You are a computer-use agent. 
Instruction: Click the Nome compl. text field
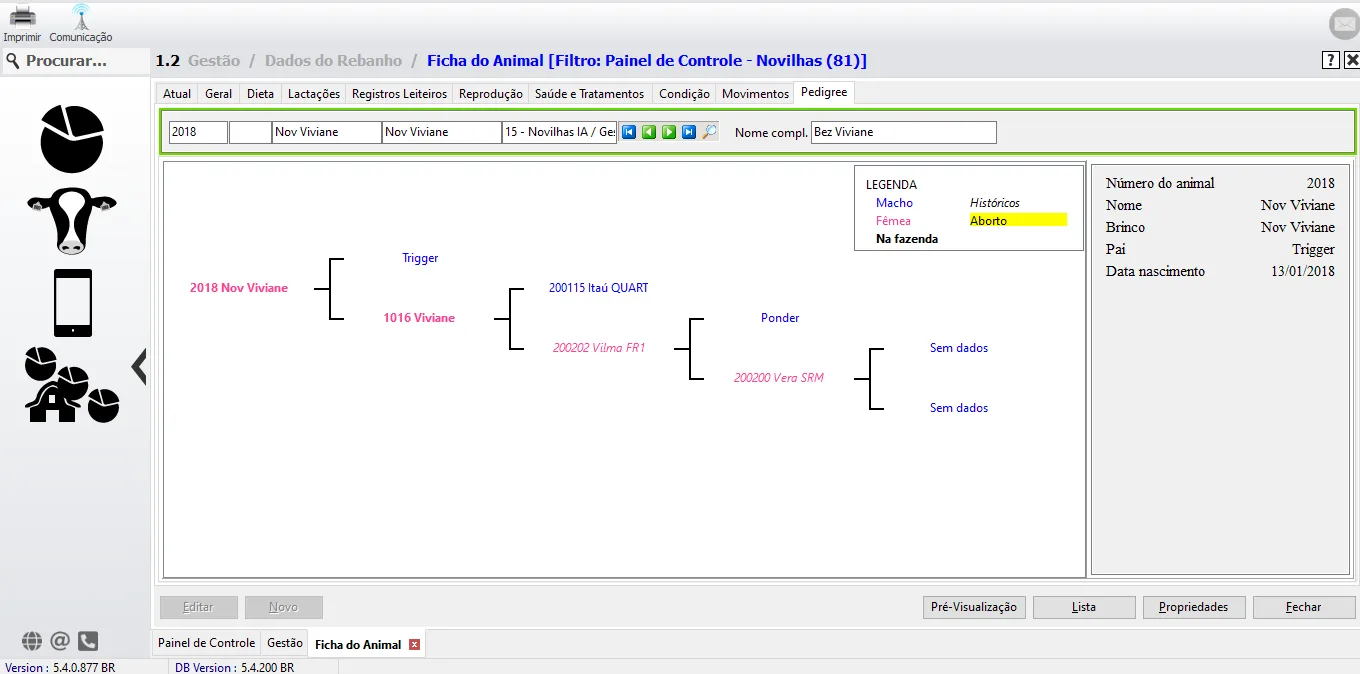point(903,132)
